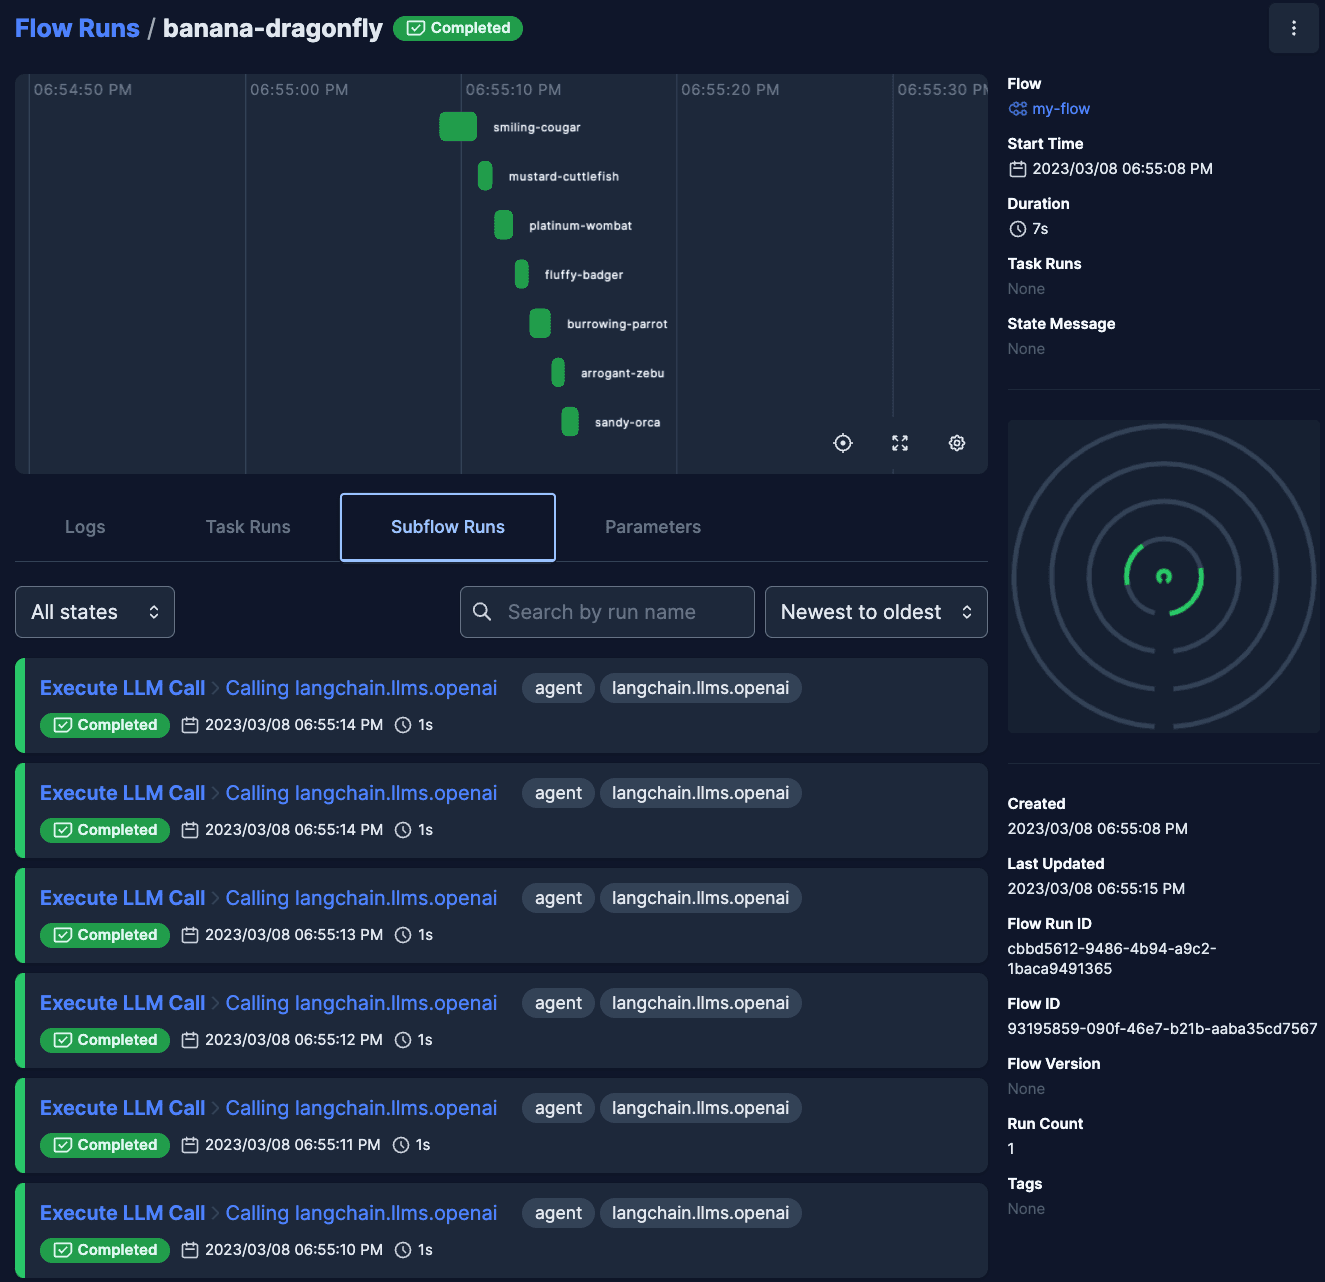Switch to the Logs tab
This screenshot has height=1282, width=1325.
[x=85, y=527]
